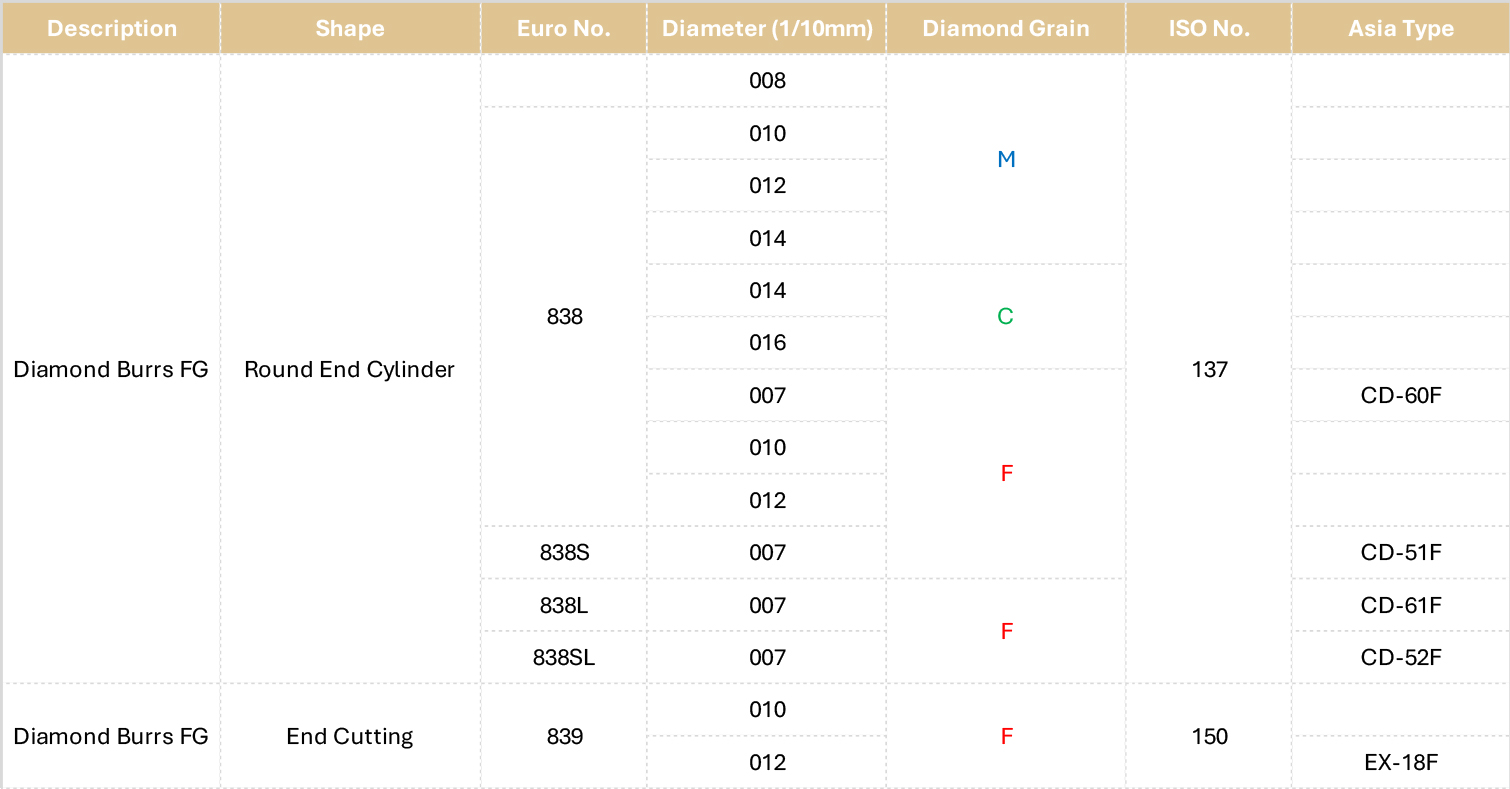
Task: Select the Diameter (1/10mm) header
Action: click(x=767, y=28)
